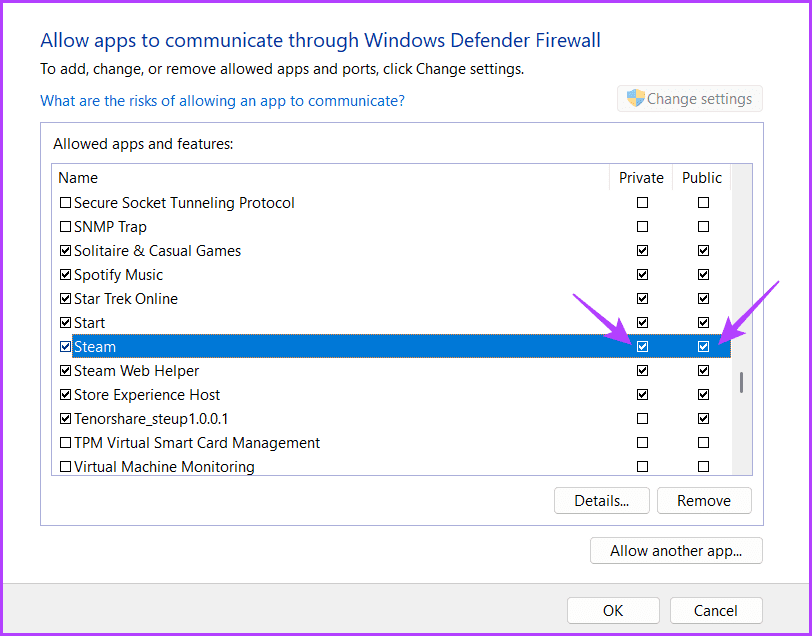Enable Public for SNMP Trap
Viewport: 812px width, 636px height.
703,227
